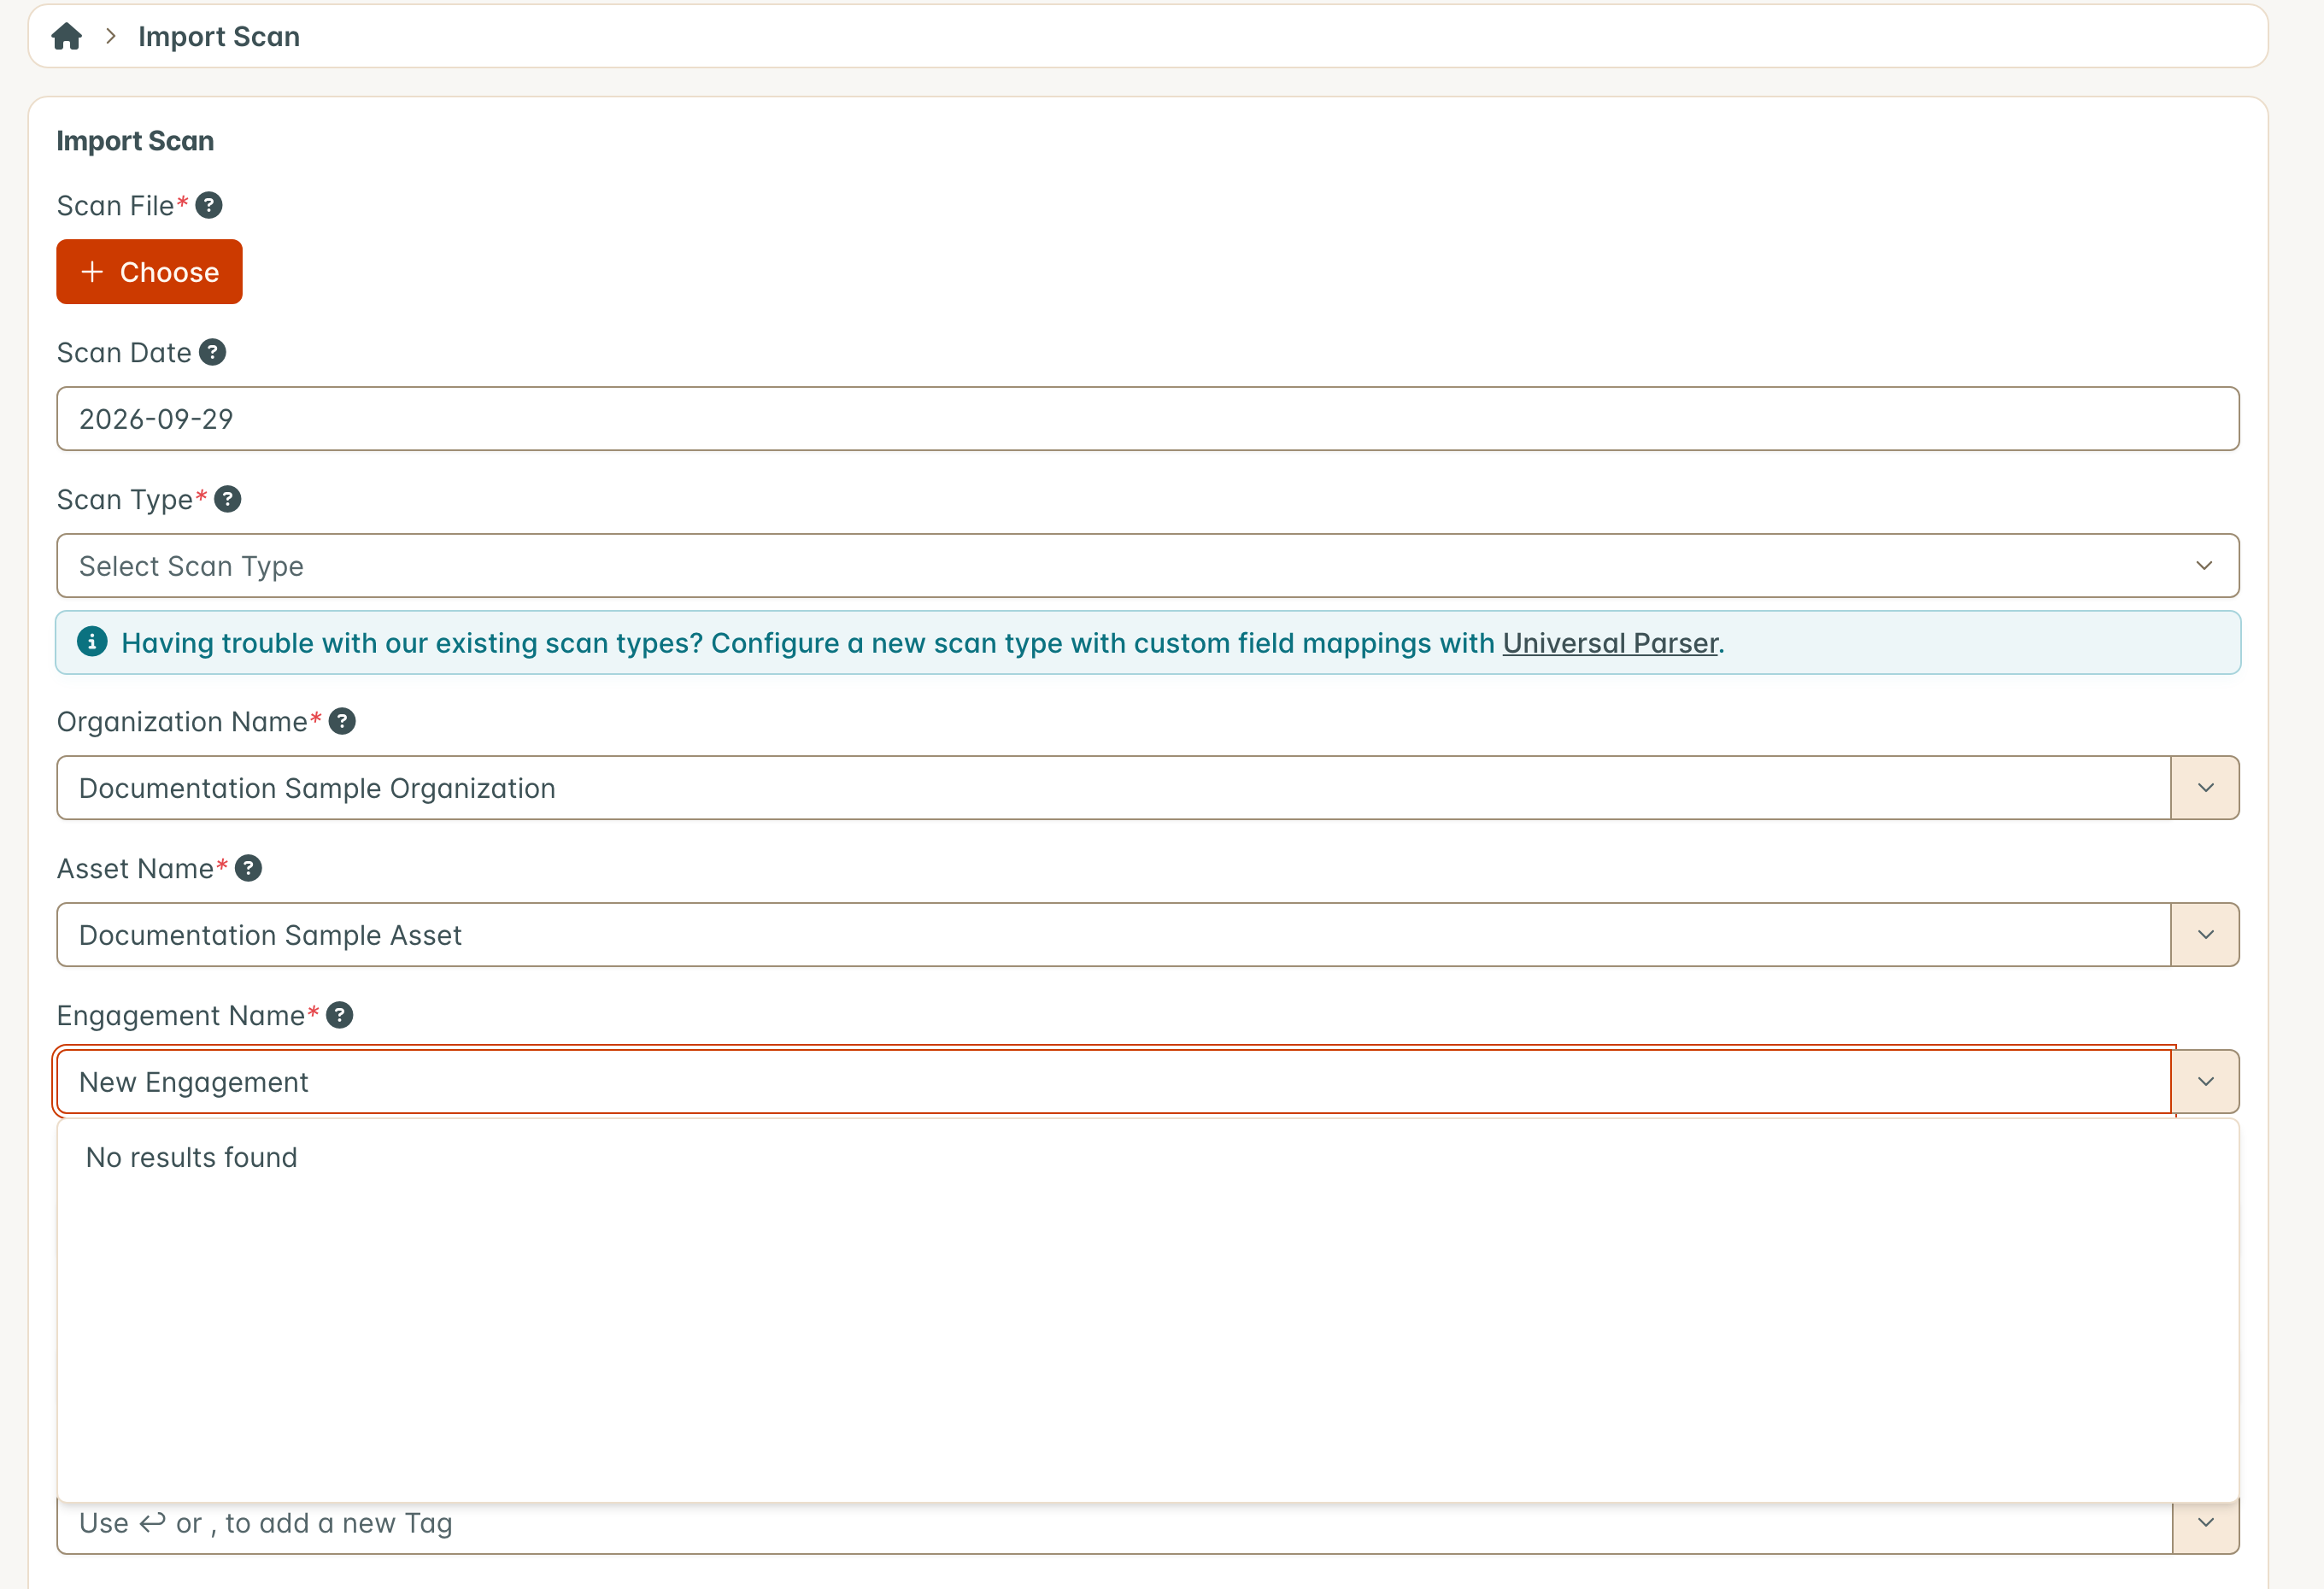Screen dimensions: 2324x1589
Task: Follow the Universal Parser link
Action: coord(1610,643)
